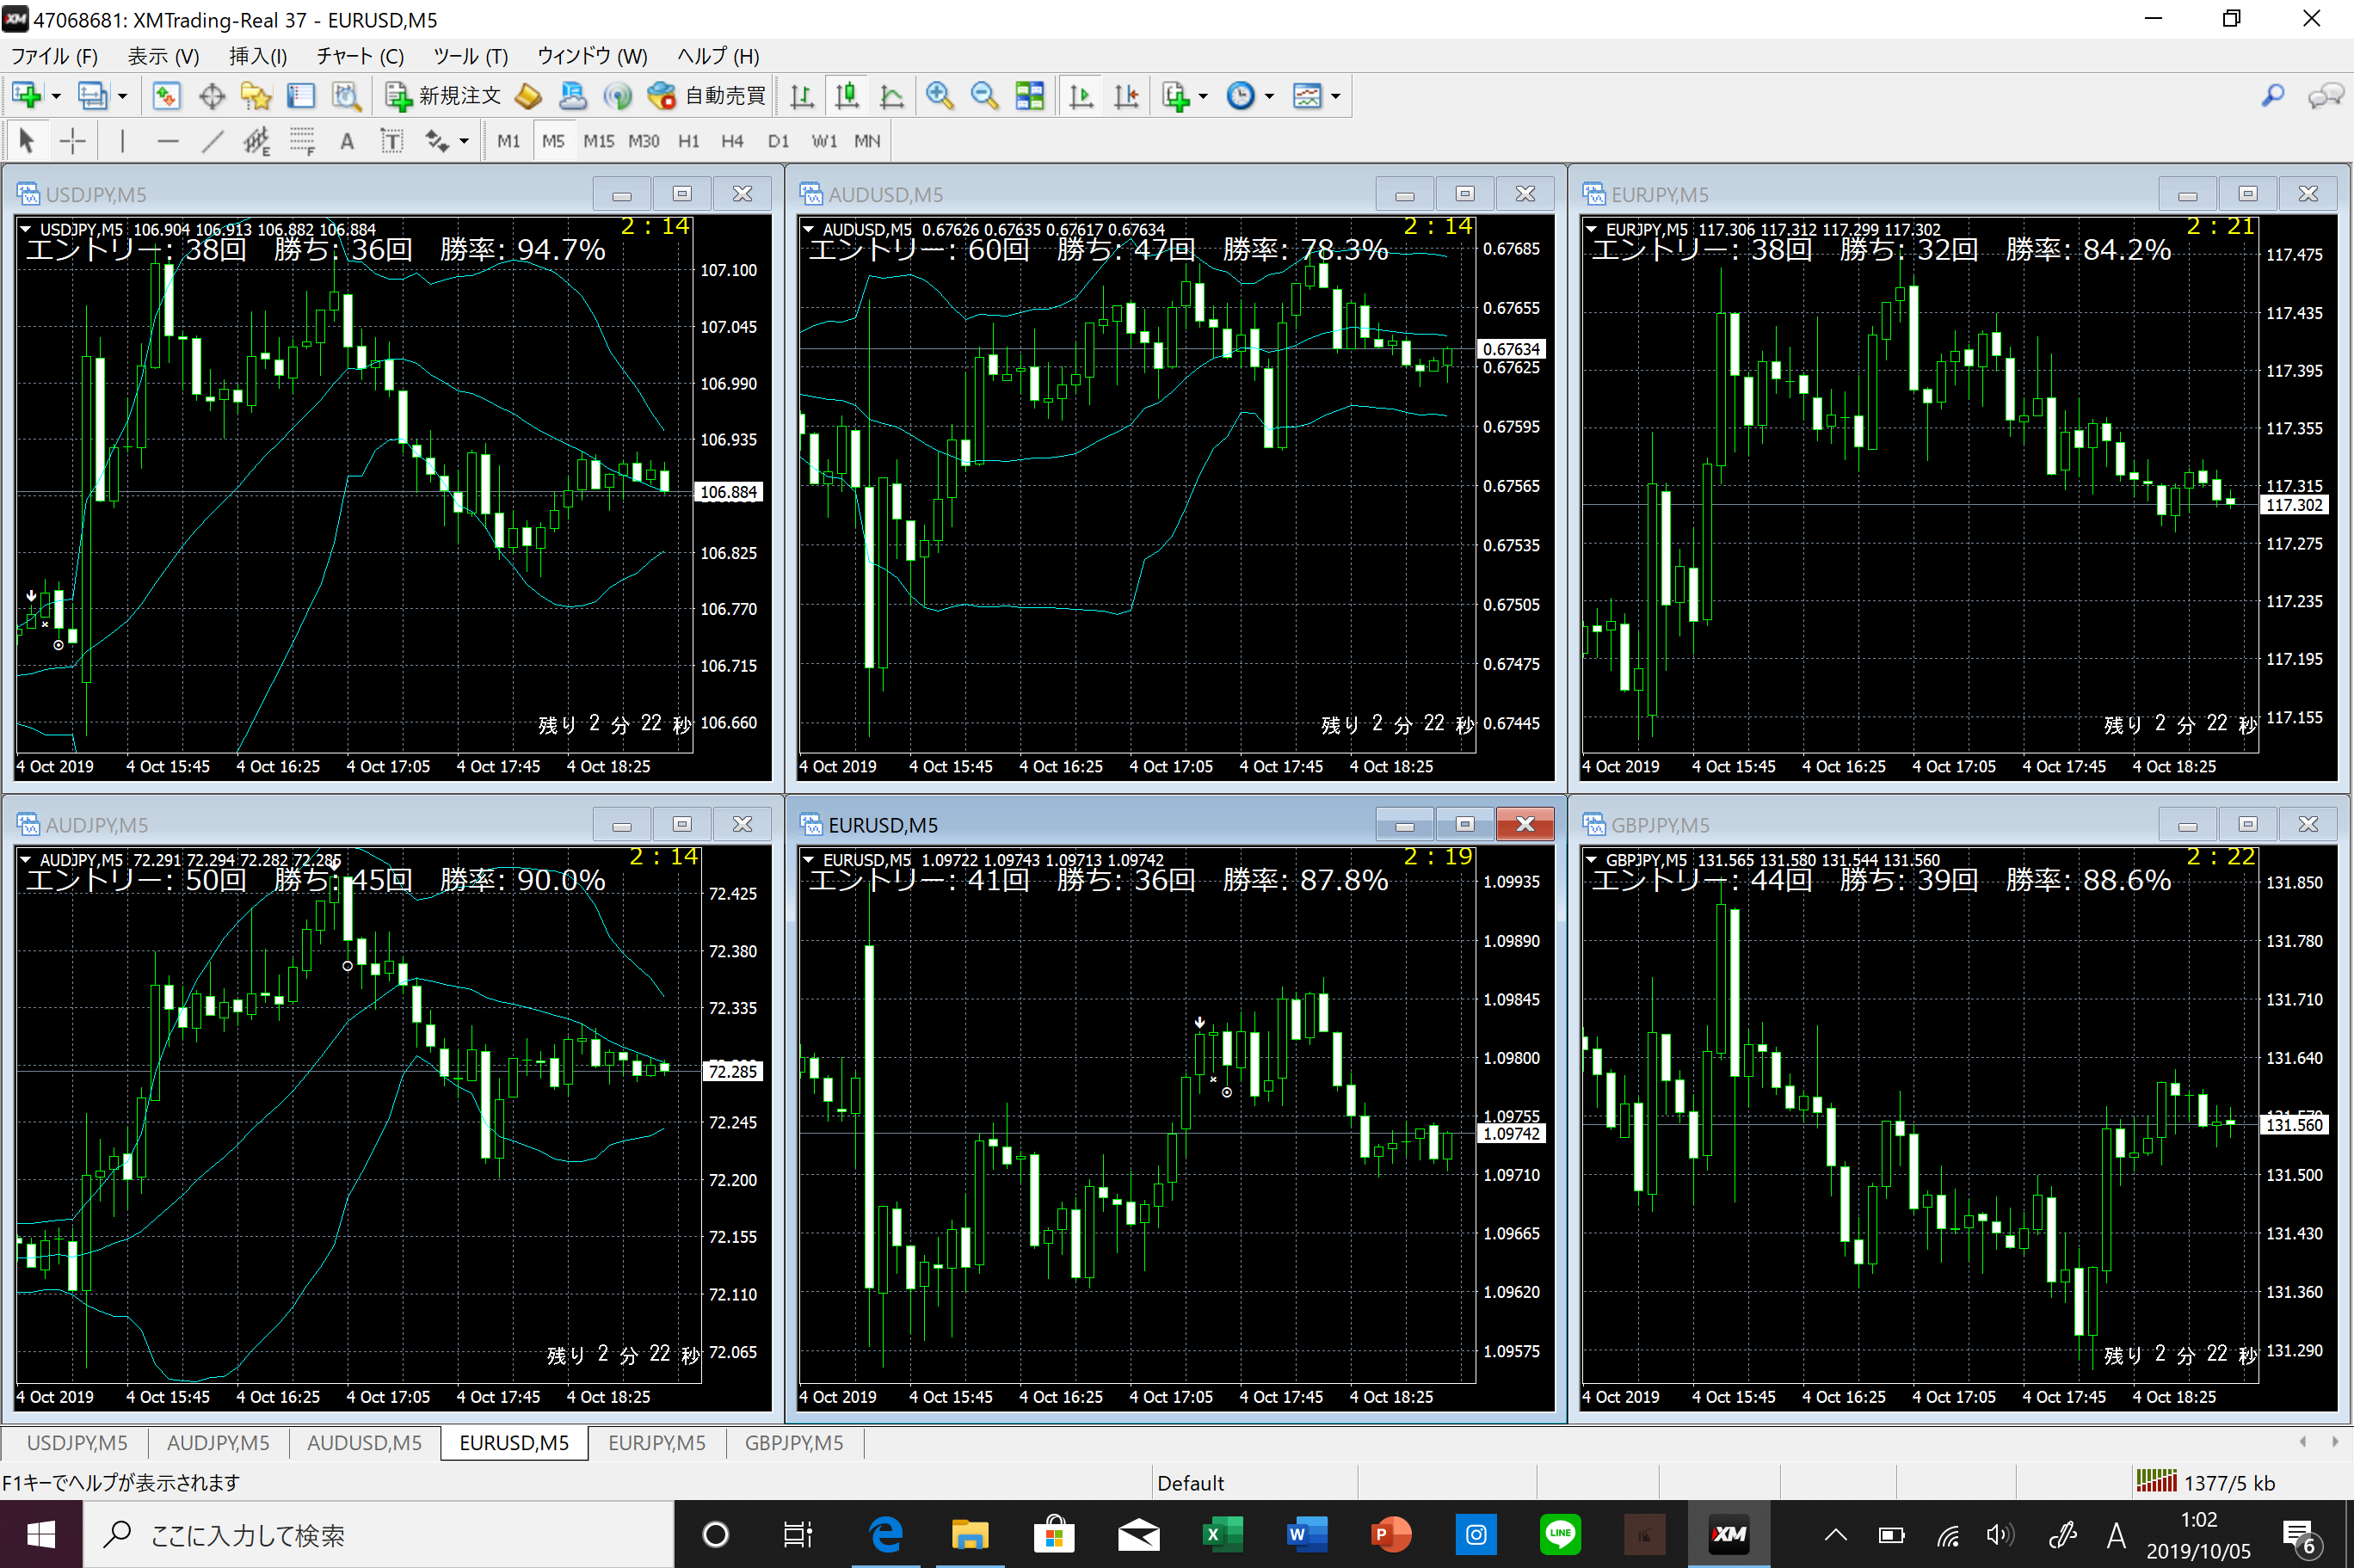
Task: Expand the new chart dropdown arrow
Action: point(57,96)
